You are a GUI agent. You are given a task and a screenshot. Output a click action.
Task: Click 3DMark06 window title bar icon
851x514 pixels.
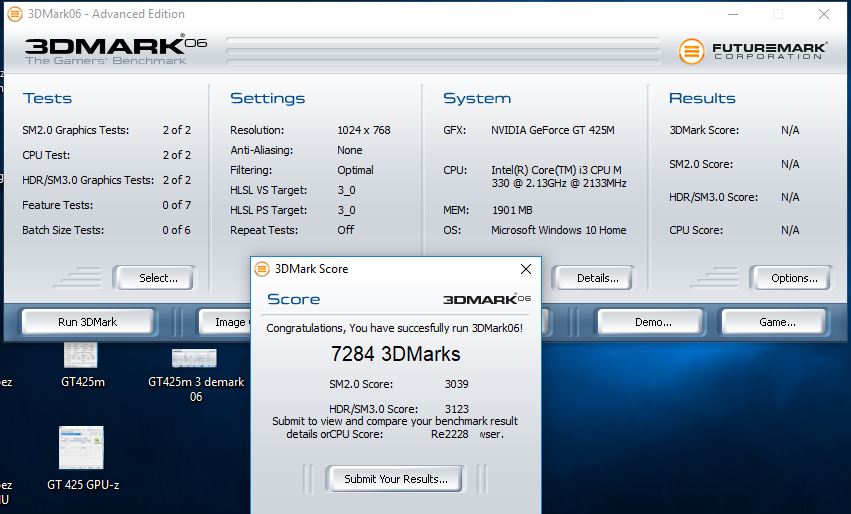[x=15, y=14]
